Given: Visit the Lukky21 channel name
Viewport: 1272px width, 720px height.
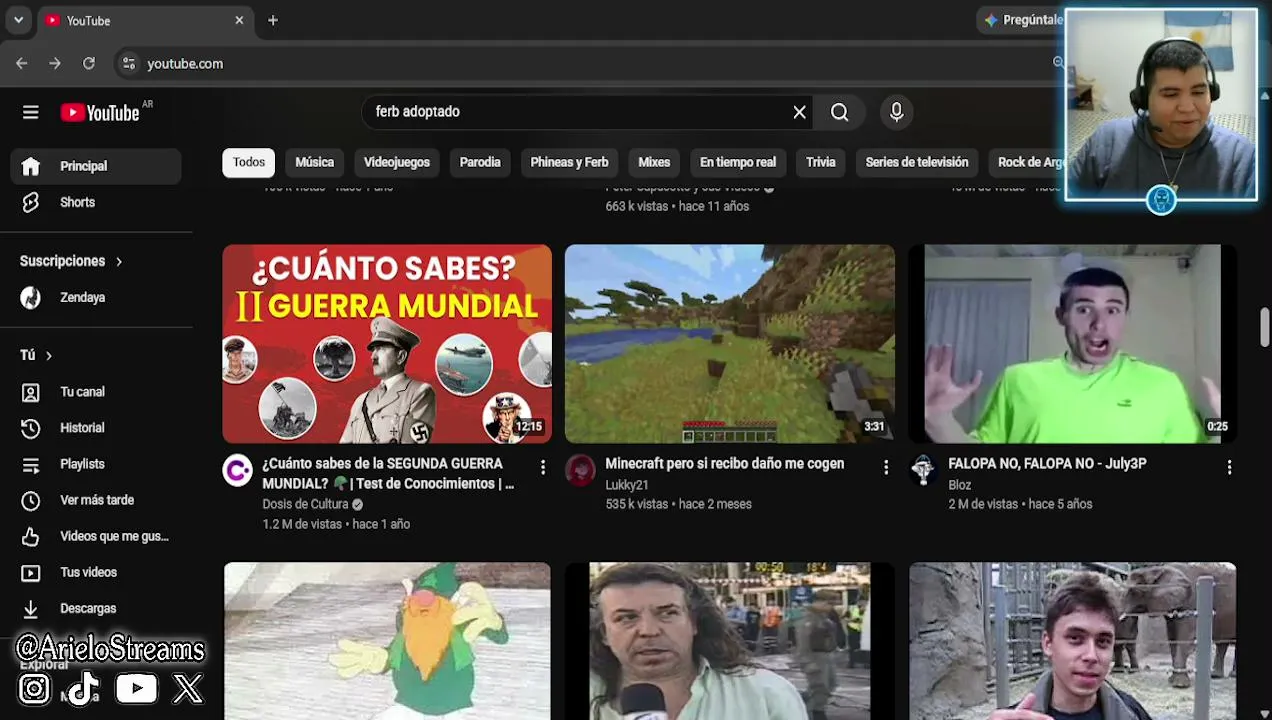Looking at the screenshot, I should pos(627,485).
